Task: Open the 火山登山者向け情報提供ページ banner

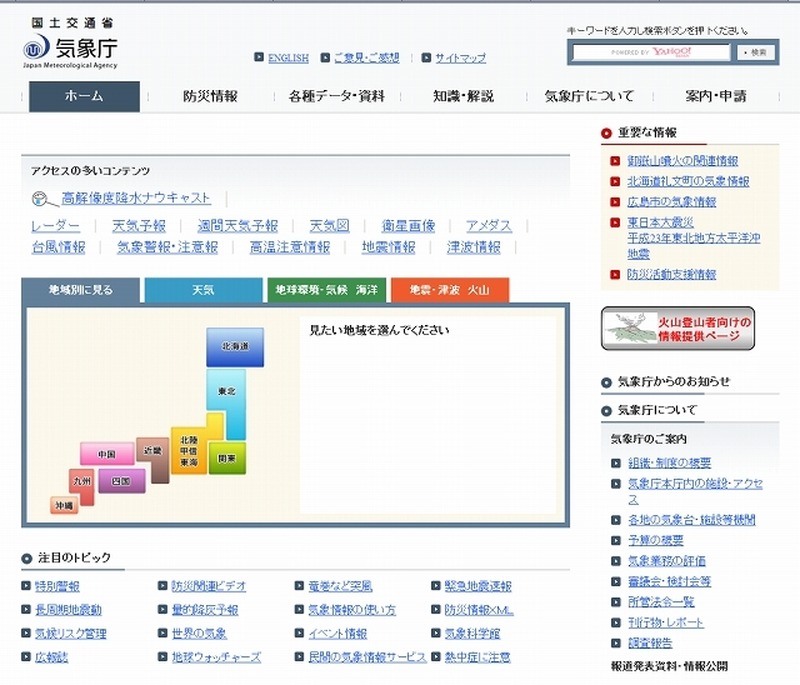Action: click(677, 328)
